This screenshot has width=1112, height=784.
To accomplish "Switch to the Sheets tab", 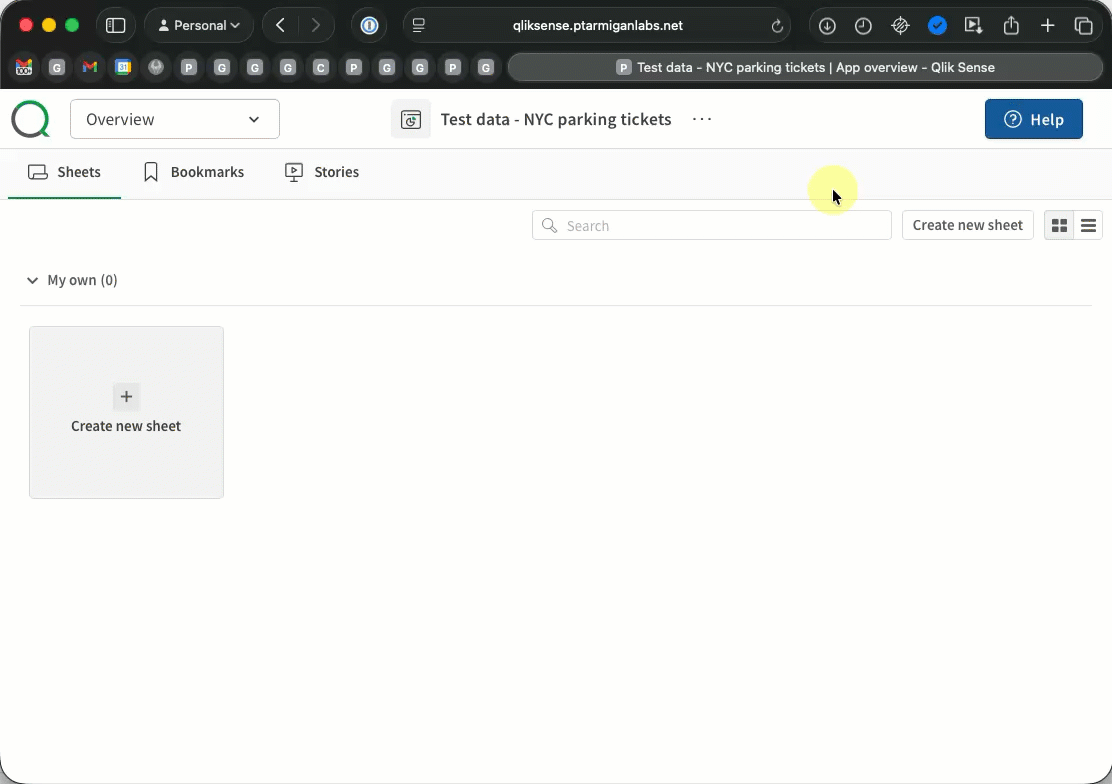I will tap(65, 172).
